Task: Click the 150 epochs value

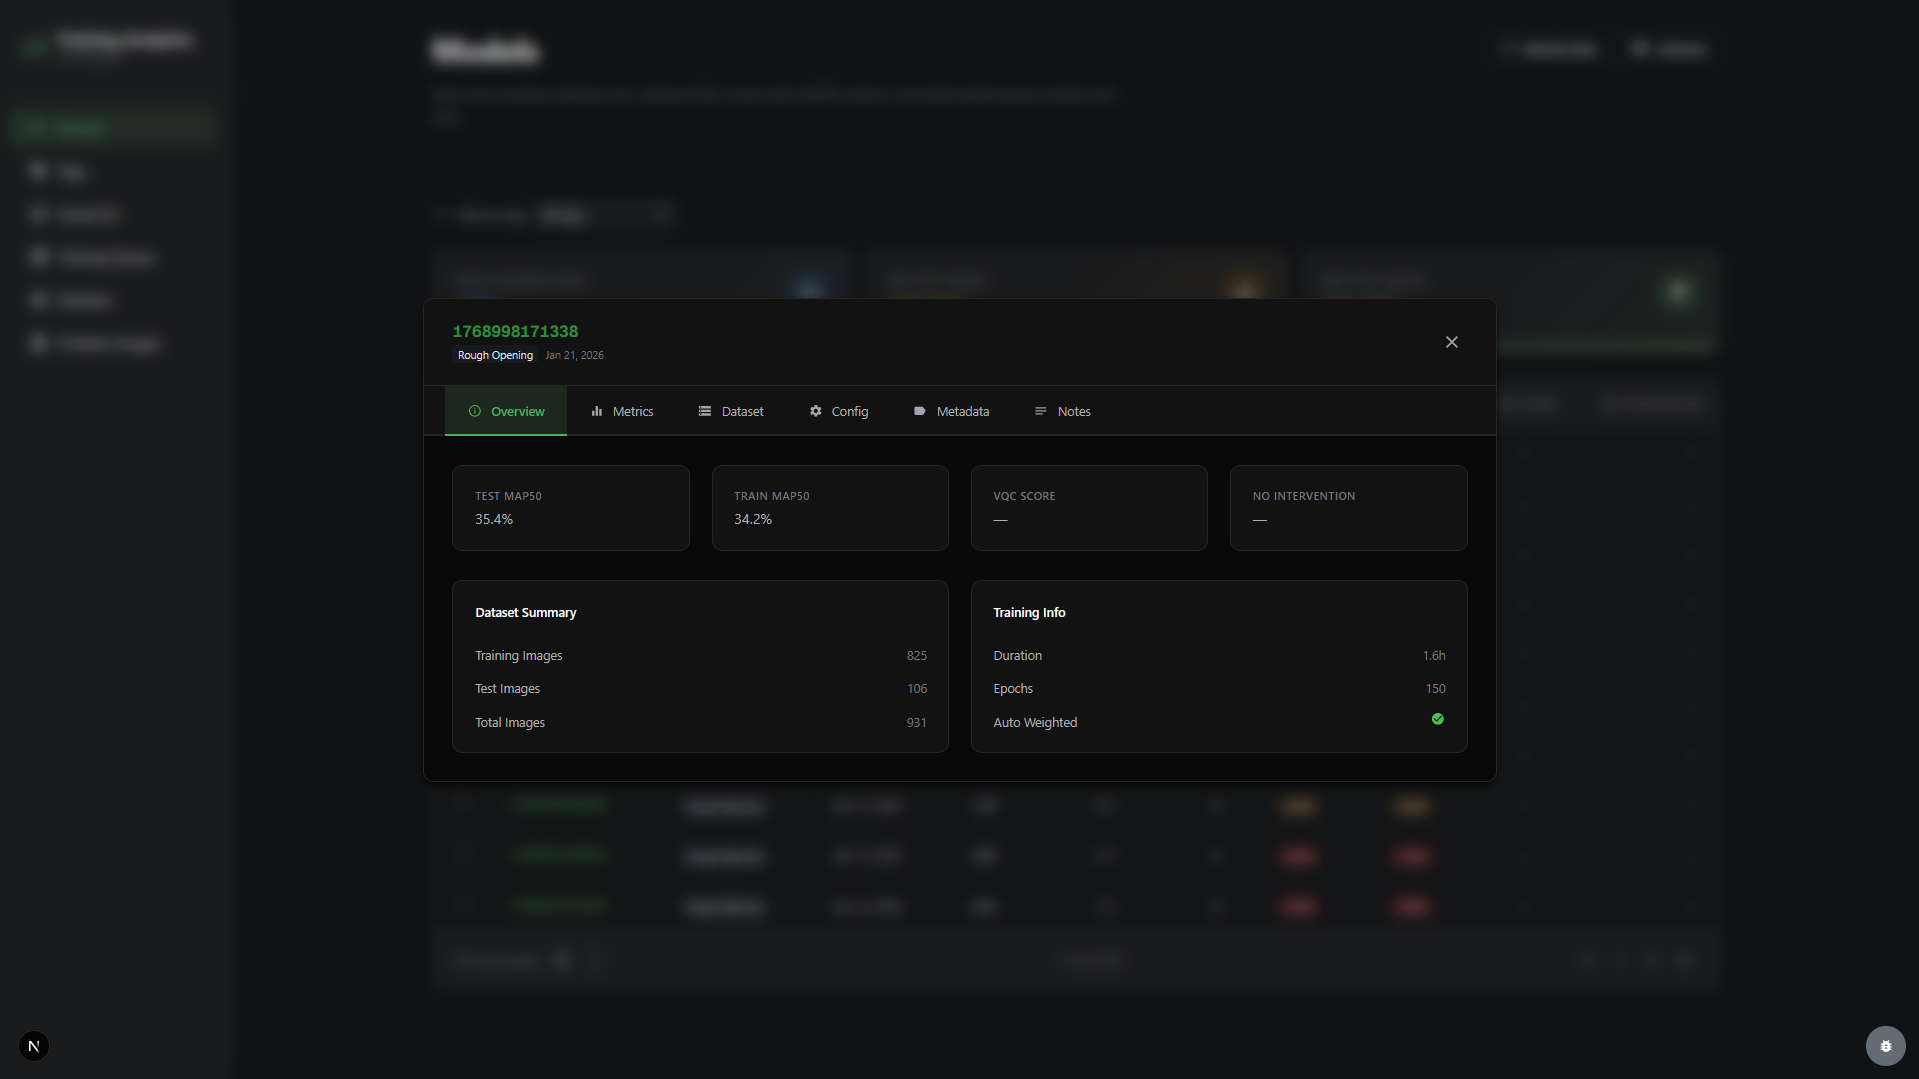Action: click(1436, 689)
